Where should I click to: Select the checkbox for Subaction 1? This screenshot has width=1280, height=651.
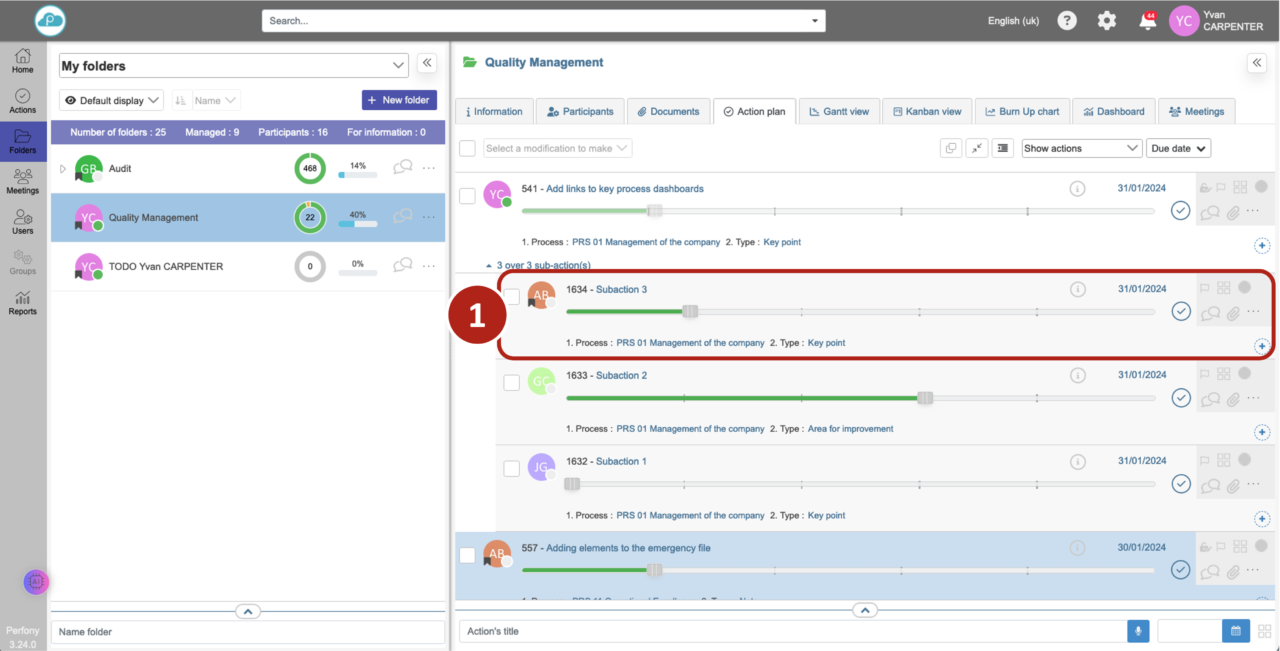click(x=511, y=468)
